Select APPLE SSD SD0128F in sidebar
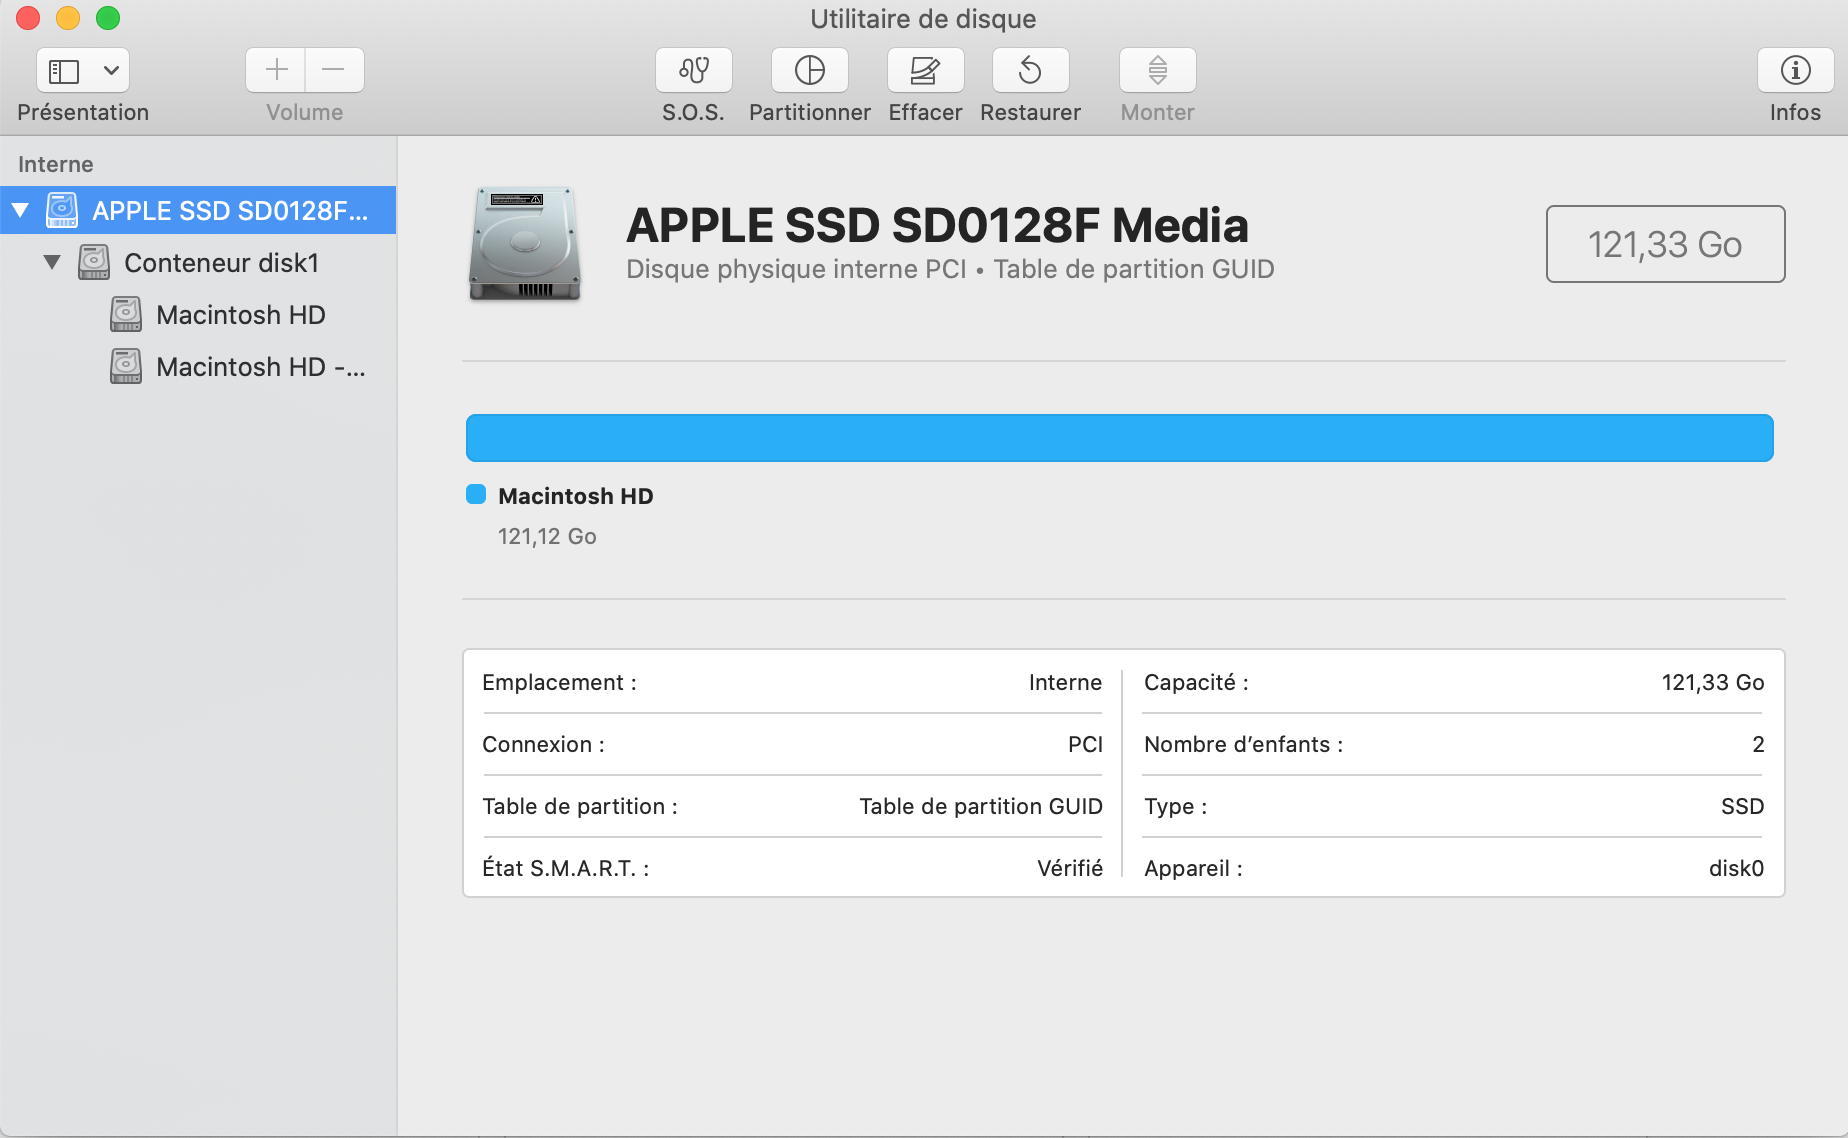This screenshot has width=1848, height=1138. tap(230, 211)
